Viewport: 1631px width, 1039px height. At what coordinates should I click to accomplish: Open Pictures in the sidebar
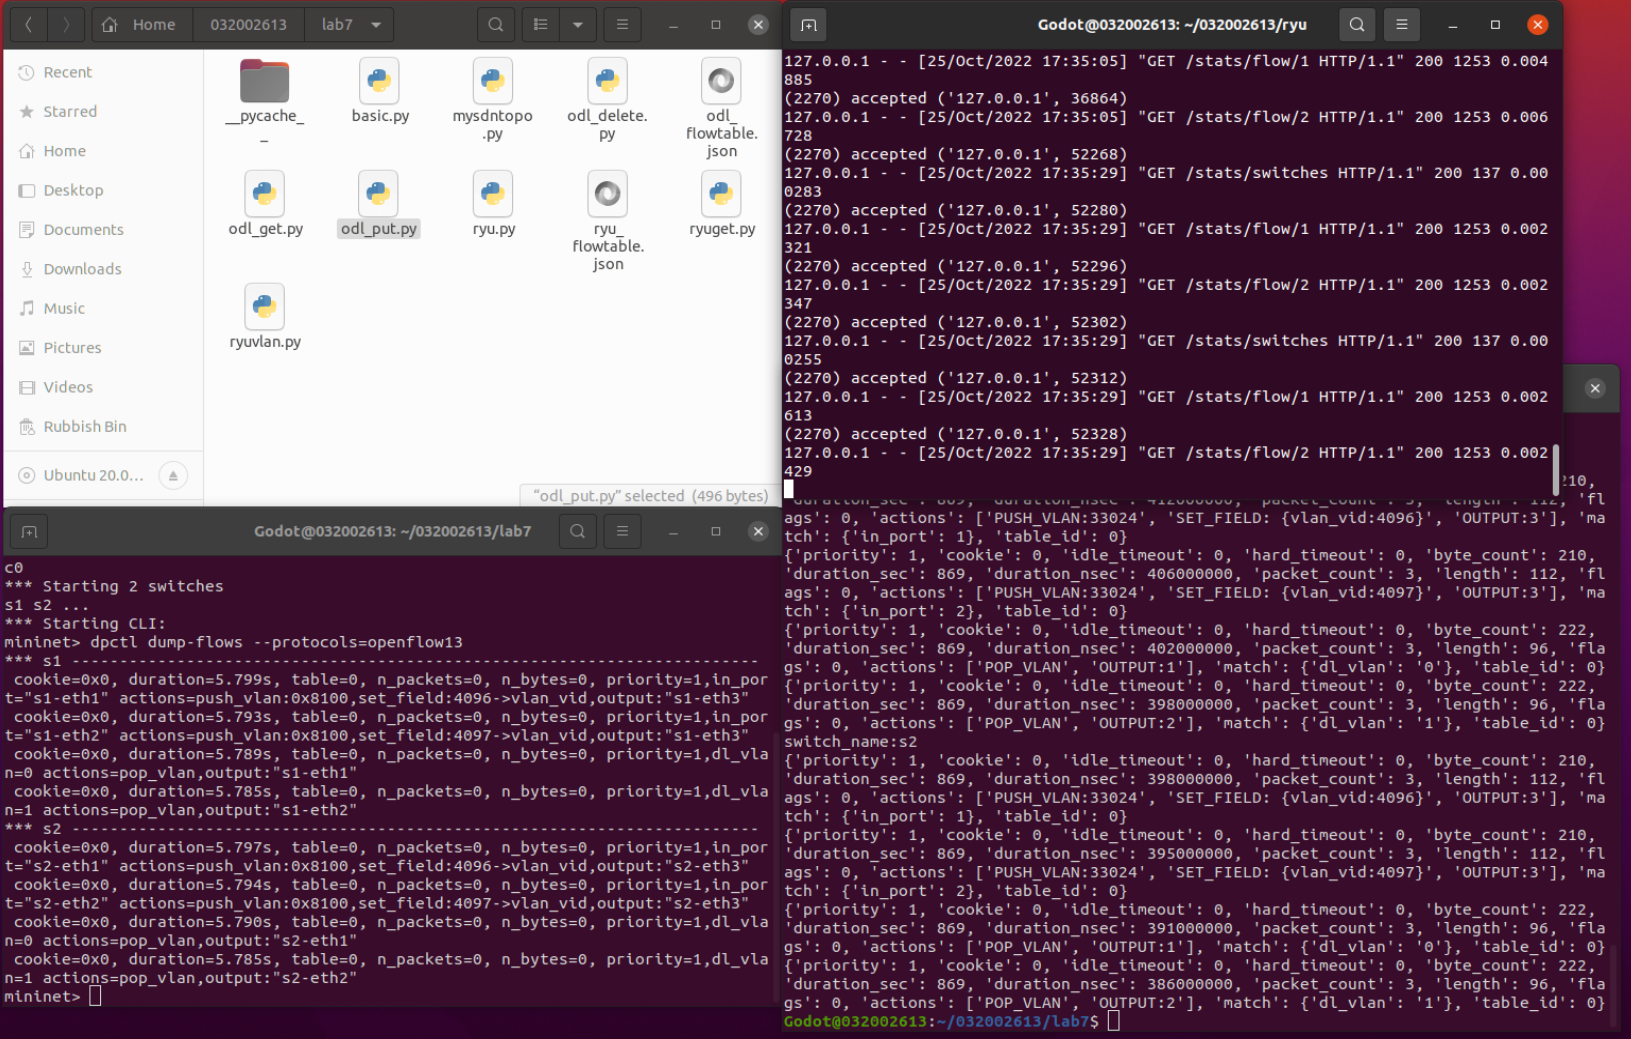104,348
